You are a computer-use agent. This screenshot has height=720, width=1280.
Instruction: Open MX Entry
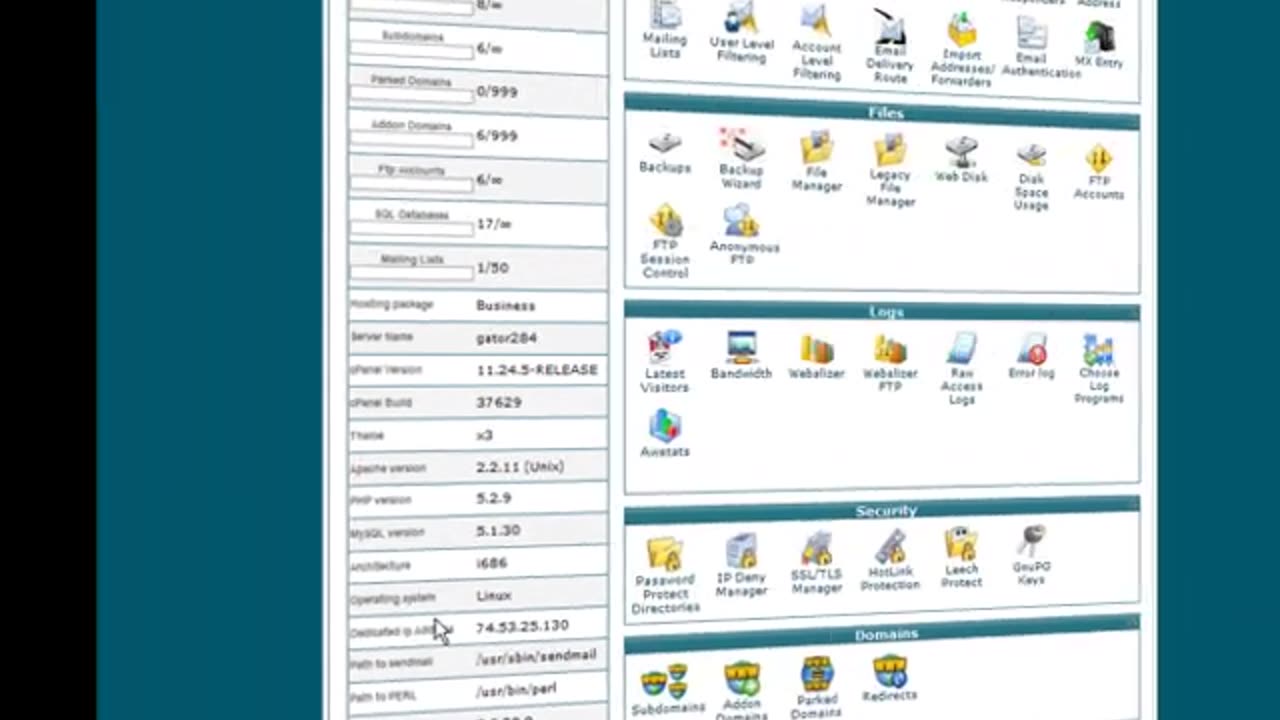1099,44
